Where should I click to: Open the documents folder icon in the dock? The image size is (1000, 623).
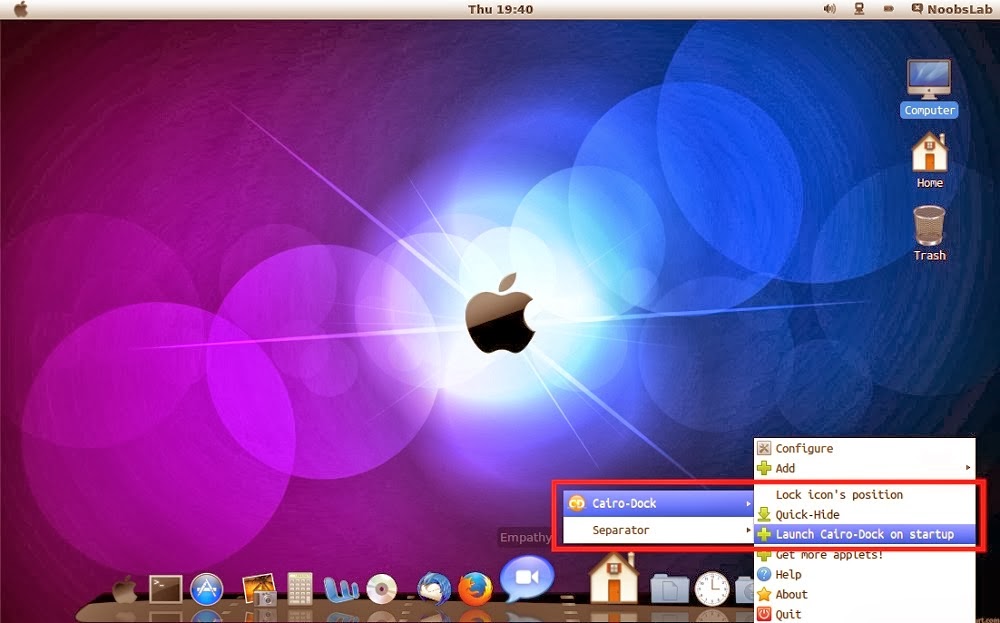(x=670, y=588)
